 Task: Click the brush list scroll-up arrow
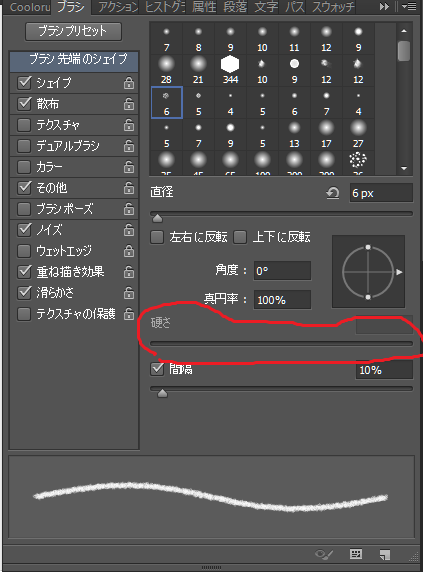(x=404, y=31)
